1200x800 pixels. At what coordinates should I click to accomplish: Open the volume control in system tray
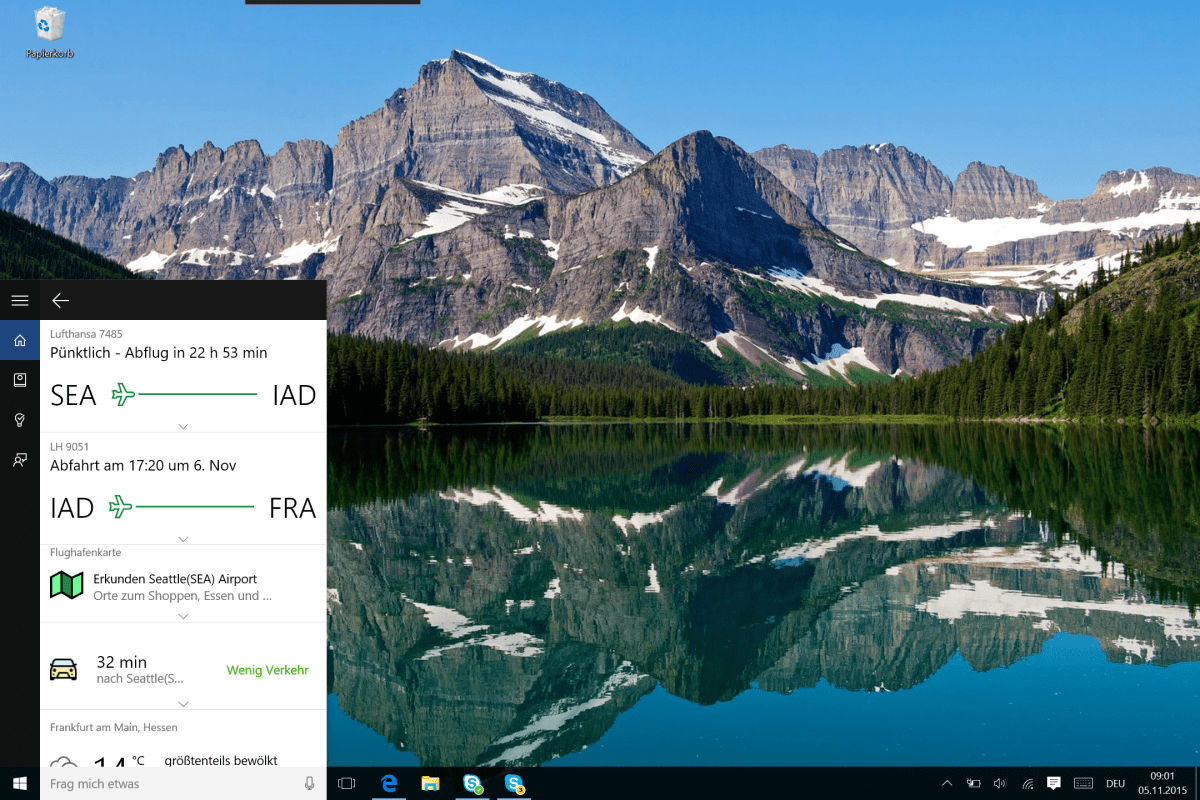(x=1000, y=783)
